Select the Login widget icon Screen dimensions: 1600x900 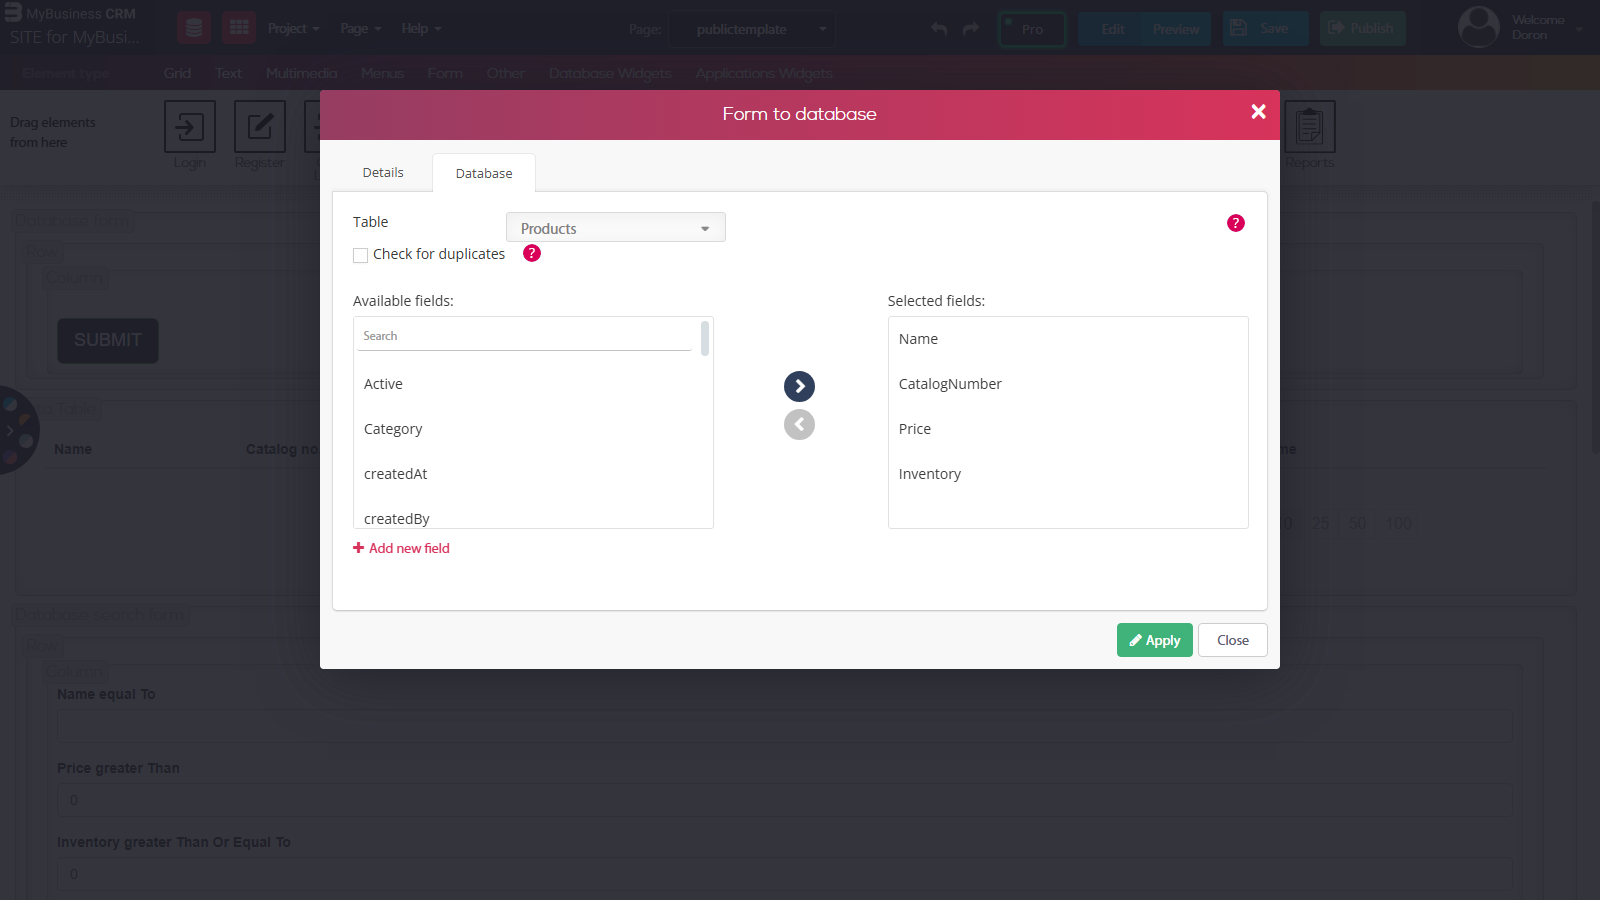click(x=190, y=126)
